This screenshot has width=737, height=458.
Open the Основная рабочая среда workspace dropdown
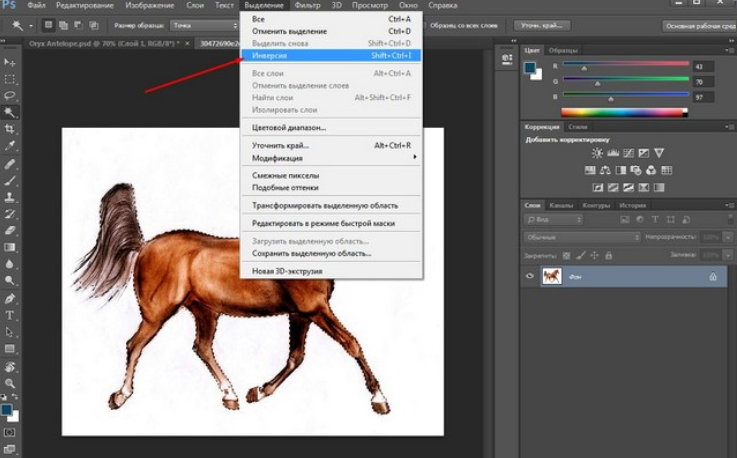(700, 26)
